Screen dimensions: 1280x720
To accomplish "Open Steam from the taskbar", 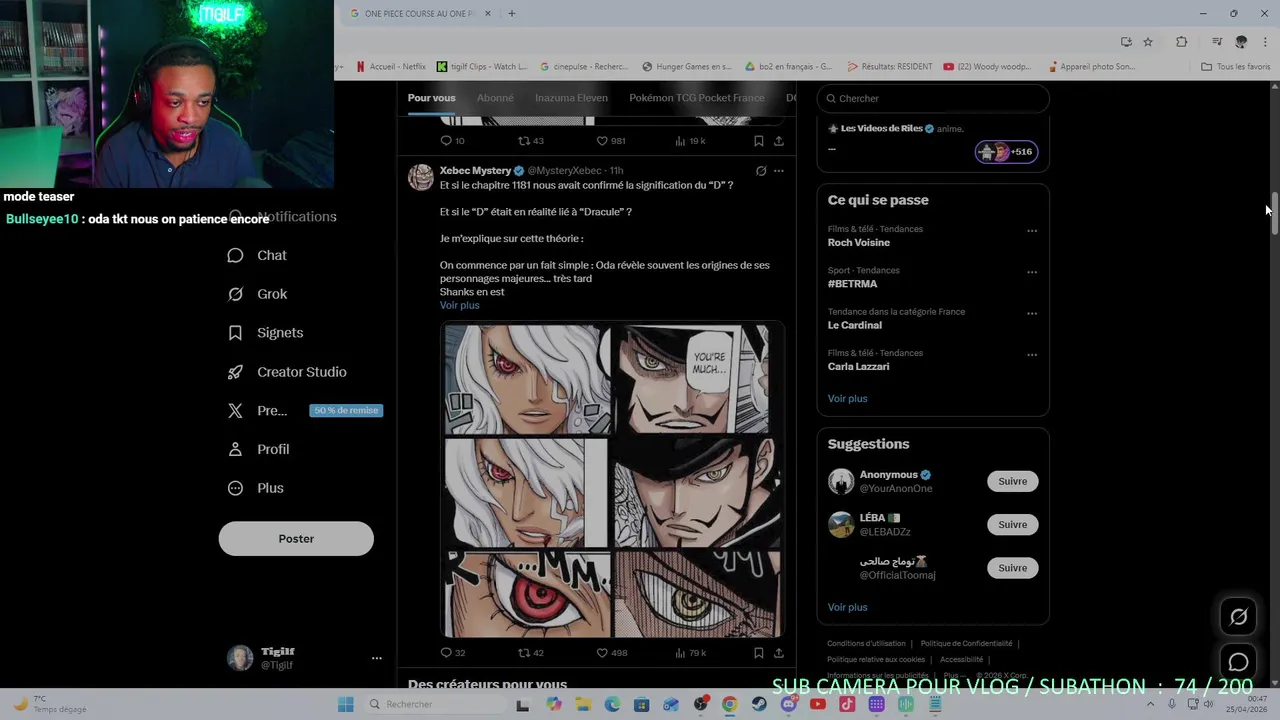I will (x=759, y=704).
